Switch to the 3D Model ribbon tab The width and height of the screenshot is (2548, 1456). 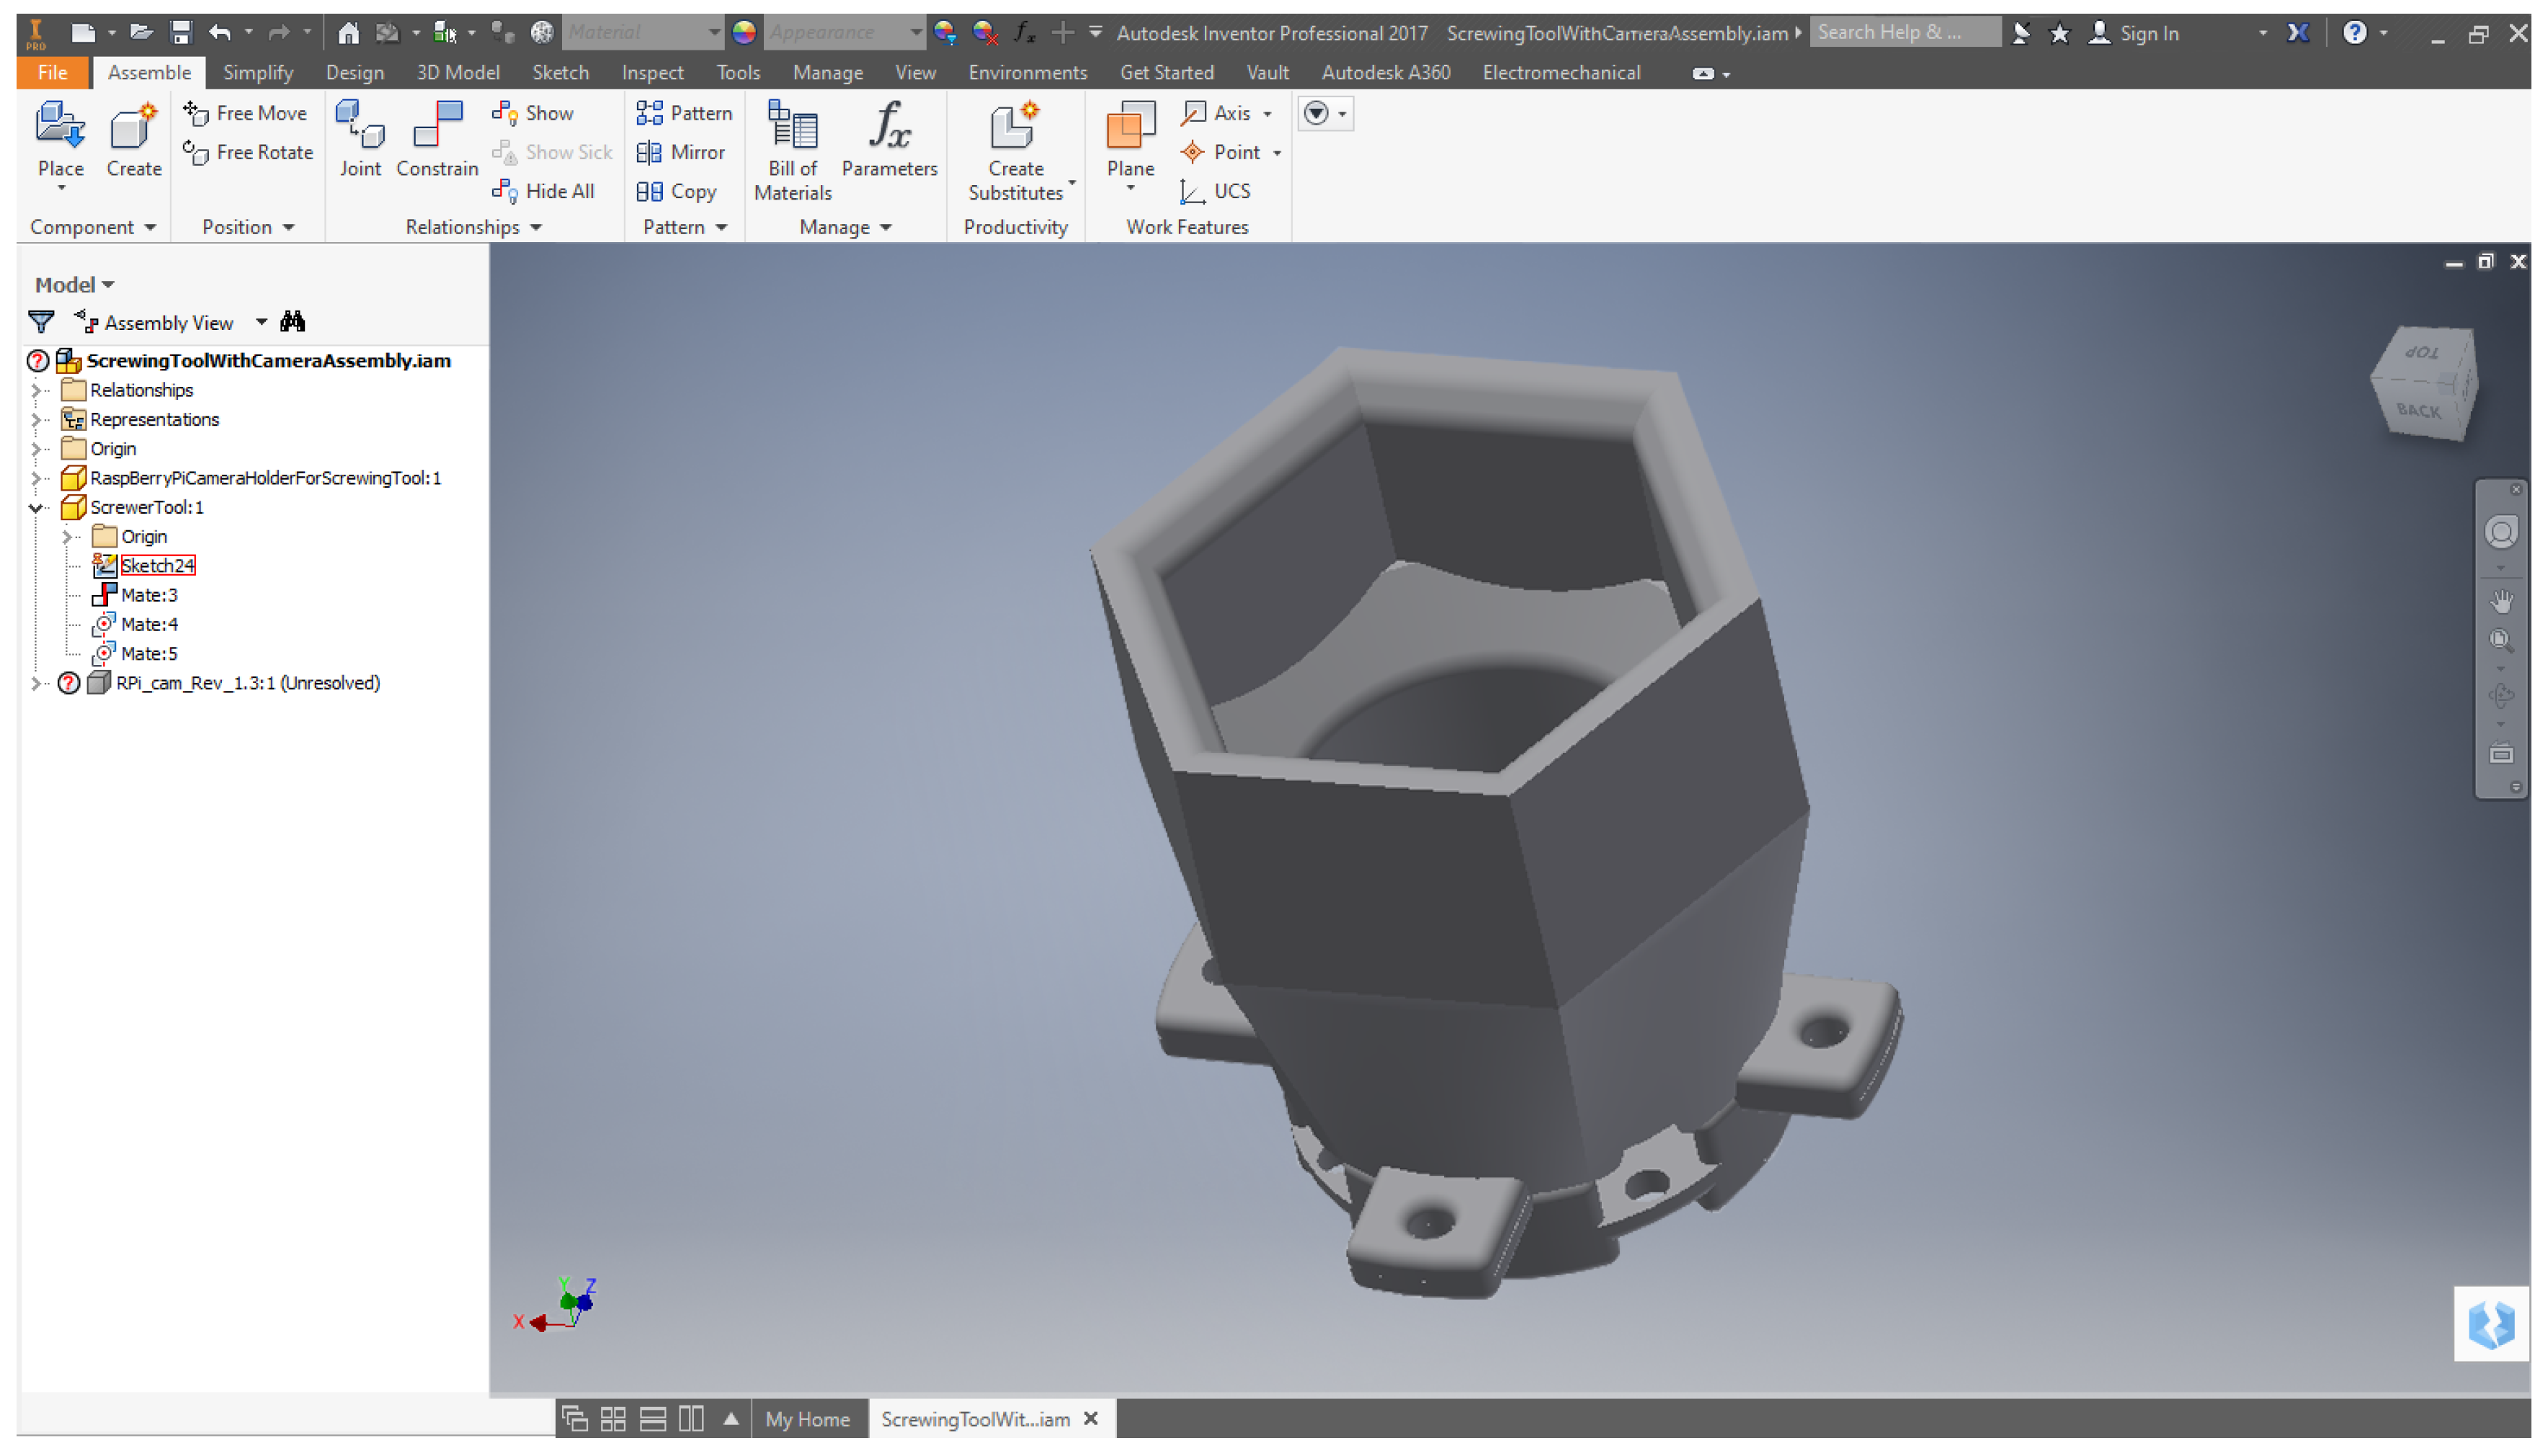pos(457,73)
